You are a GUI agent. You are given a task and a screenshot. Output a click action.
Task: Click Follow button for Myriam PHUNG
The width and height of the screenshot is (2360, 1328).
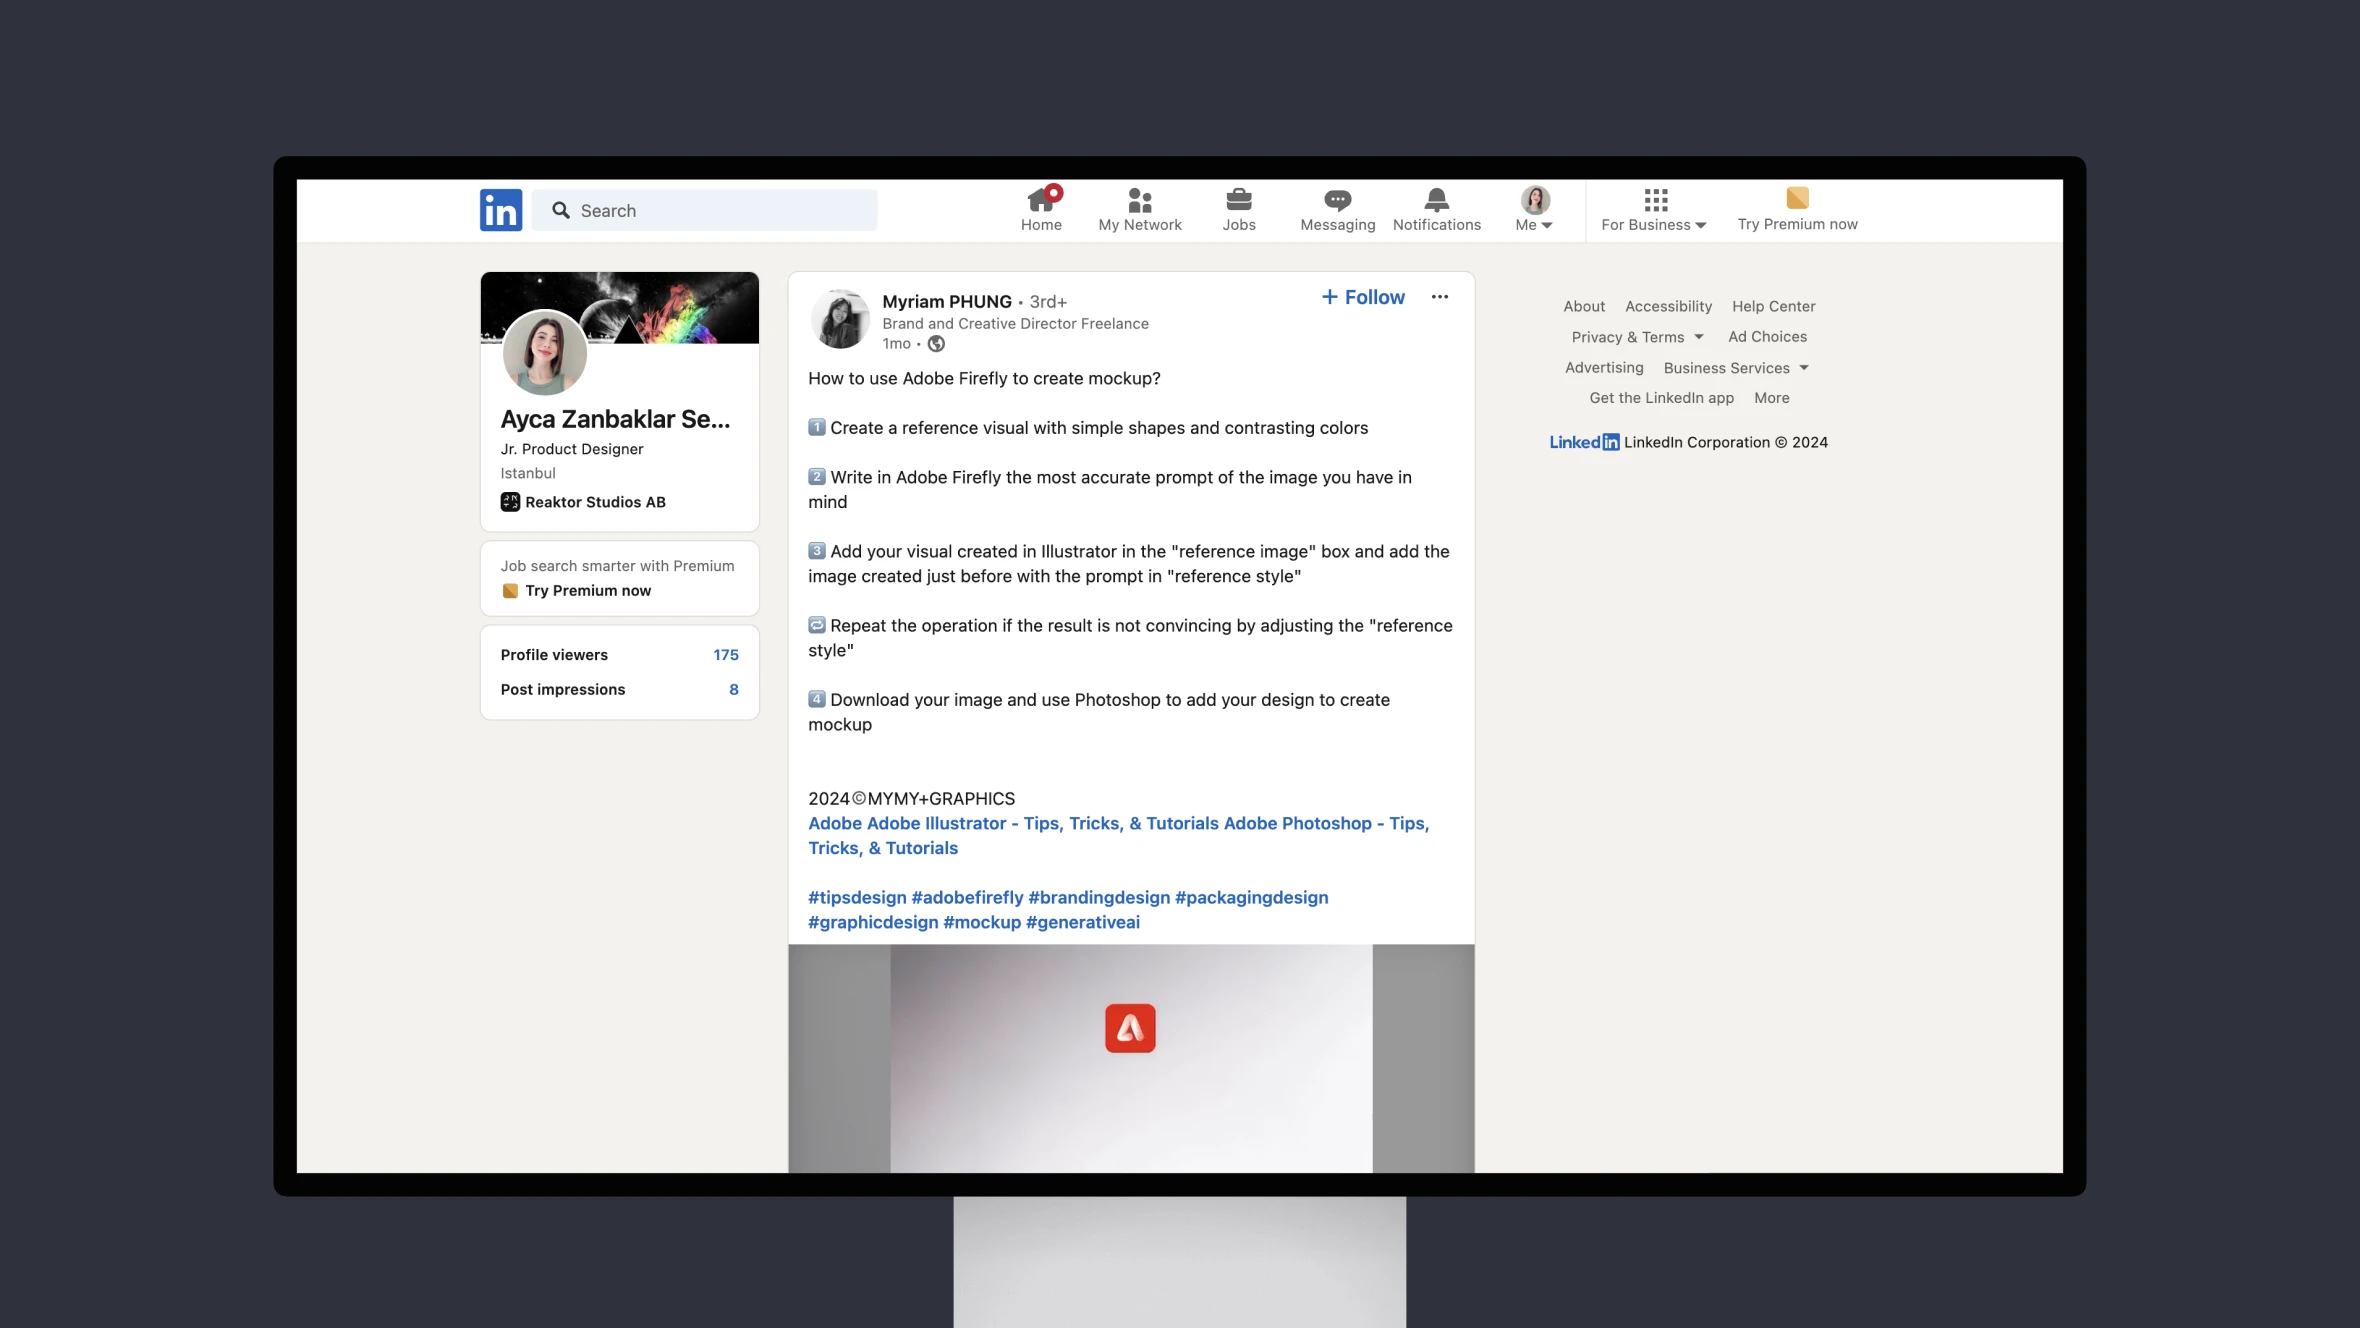(x=1362, y=297)
